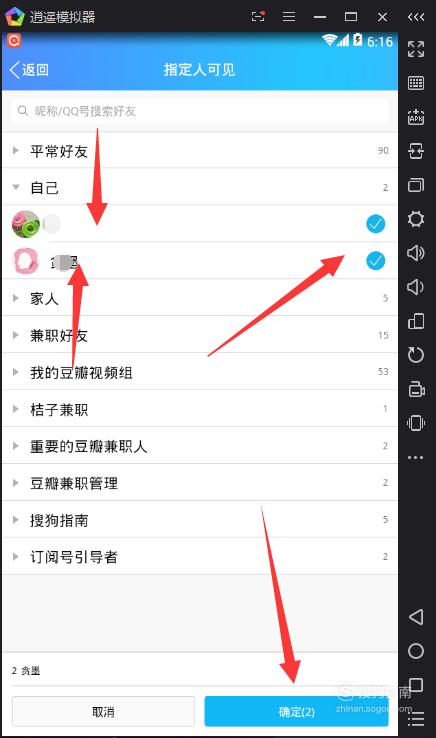The height and width of the screenshot is (738, 436).
Task: Open the three-dots more options in sidebar
Action: [x=416, y=457]
